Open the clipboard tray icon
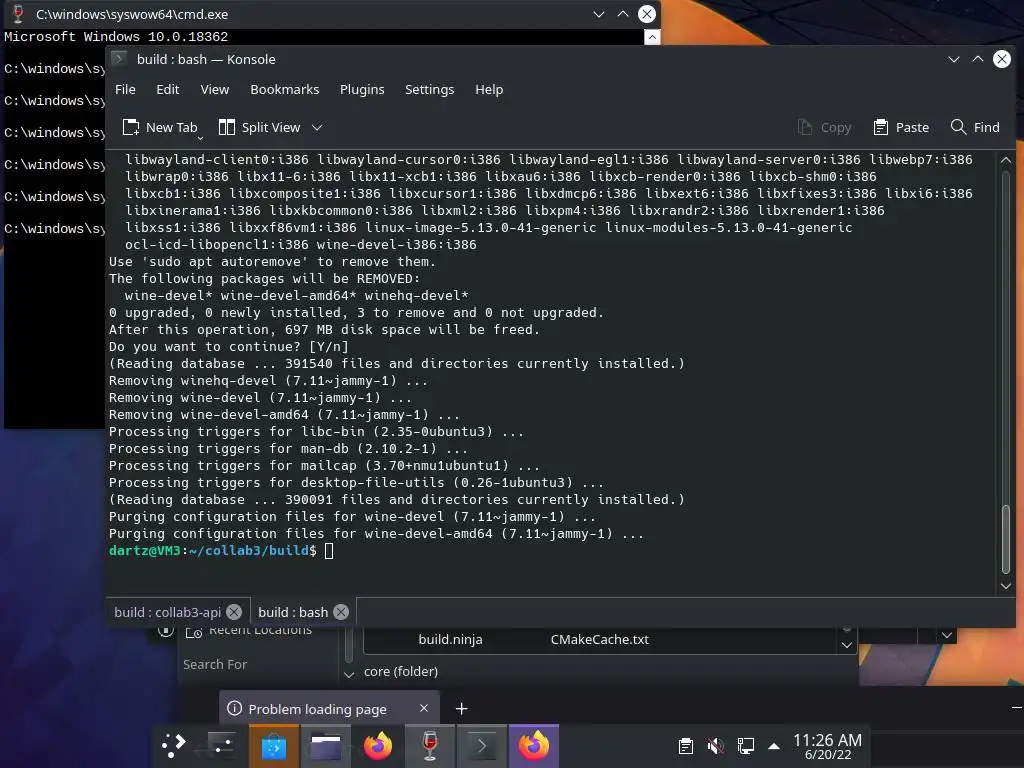1024x768 pixels. tap(685, 746)
